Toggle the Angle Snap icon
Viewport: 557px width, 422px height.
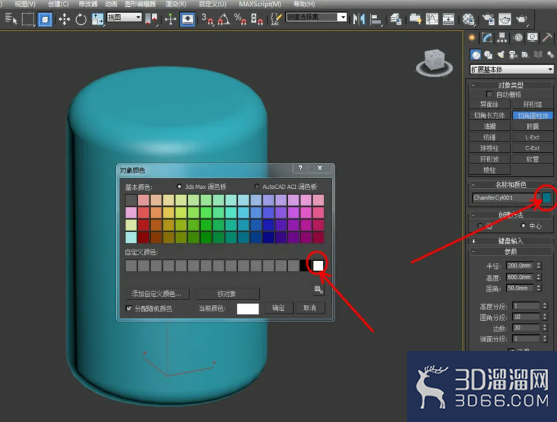(224, 19)
